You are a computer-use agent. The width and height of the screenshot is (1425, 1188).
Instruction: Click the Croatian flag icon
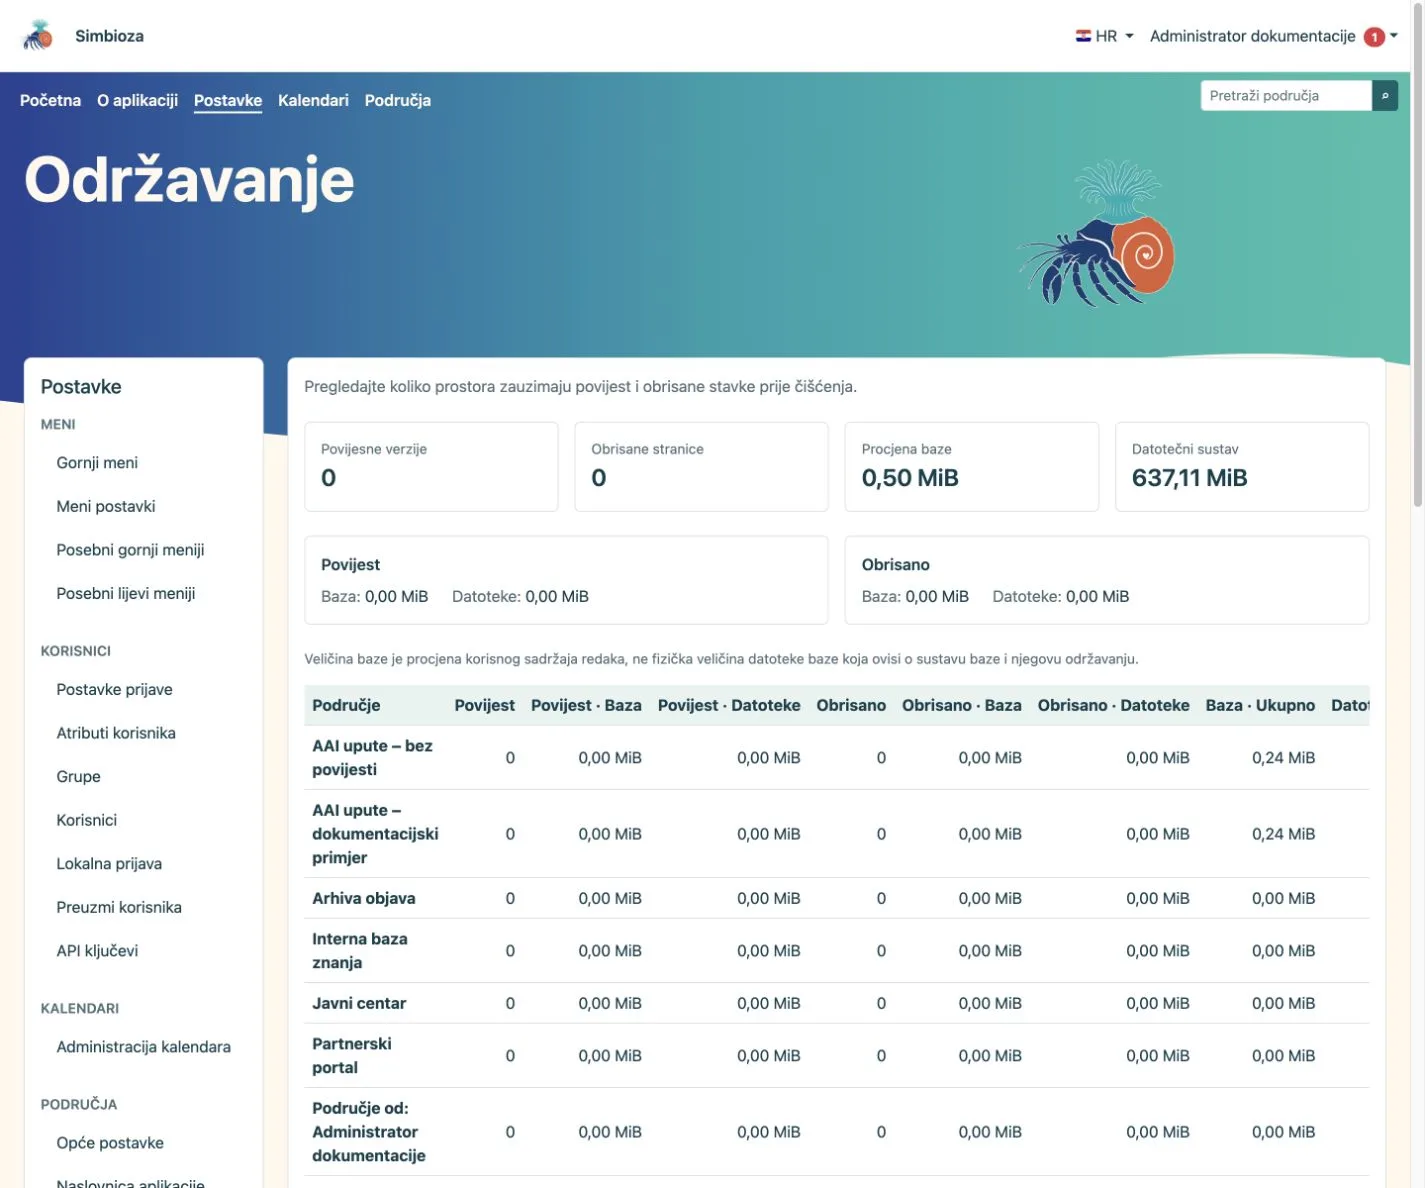click(x=1083, y=36)
